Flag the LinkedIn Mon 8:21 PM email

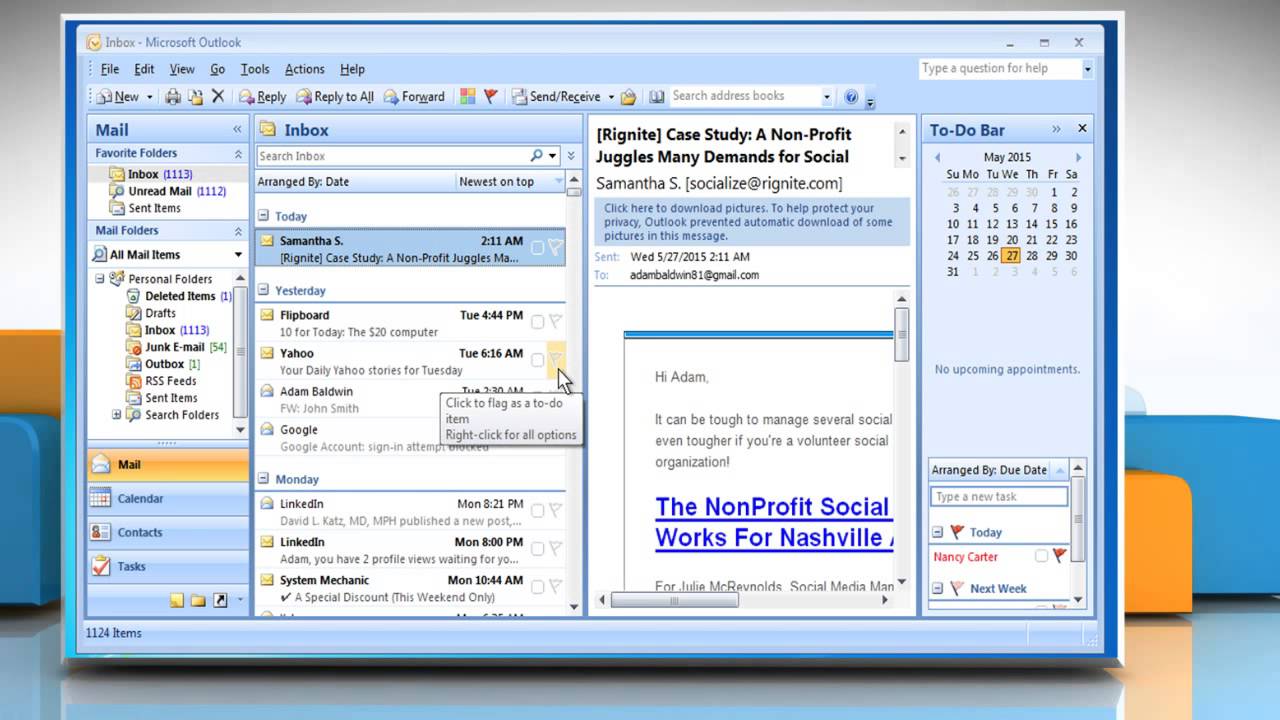(x=556, y=511)
